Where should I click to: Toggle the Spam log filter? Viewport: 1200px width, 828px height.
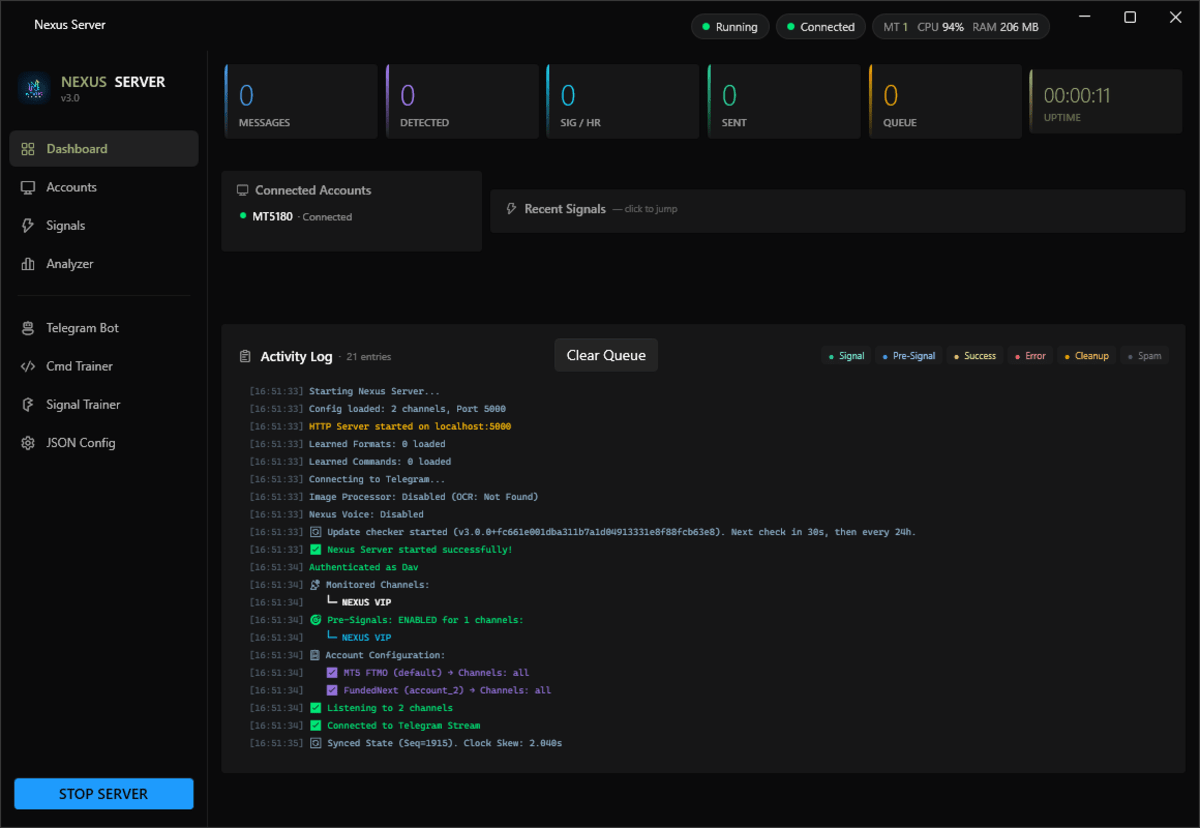[1144, 356]
